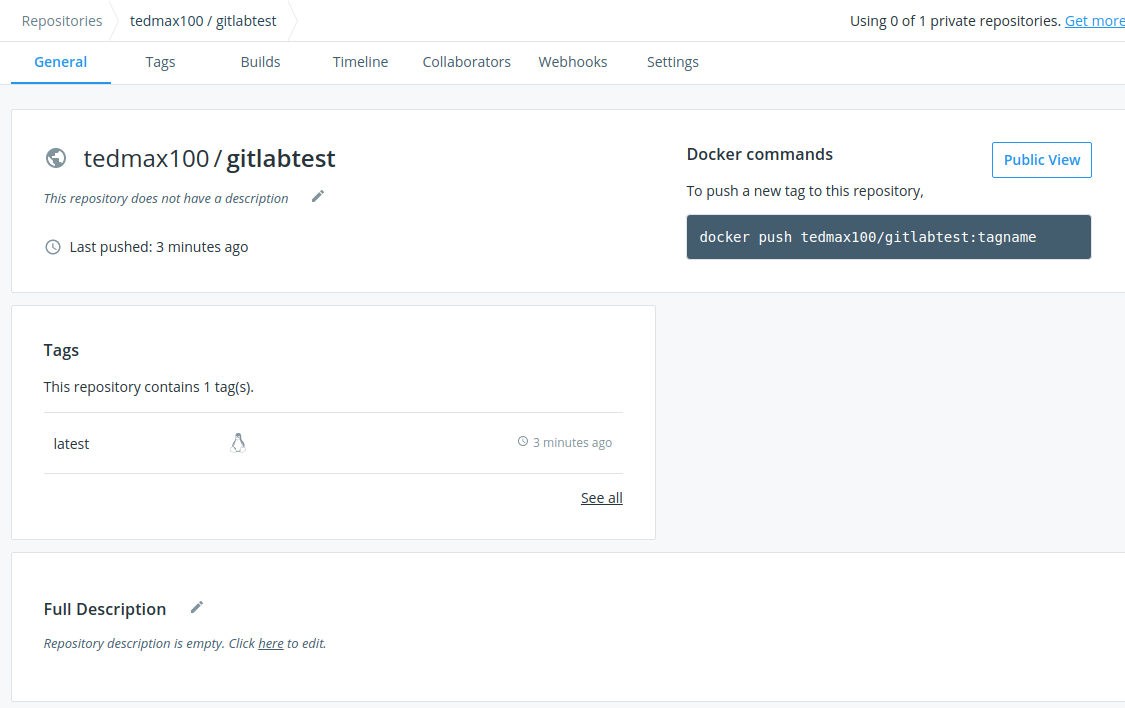The image size is (1125, 708).
Task: Edit Full Description with pencil icon
Action: coord(197,607)
